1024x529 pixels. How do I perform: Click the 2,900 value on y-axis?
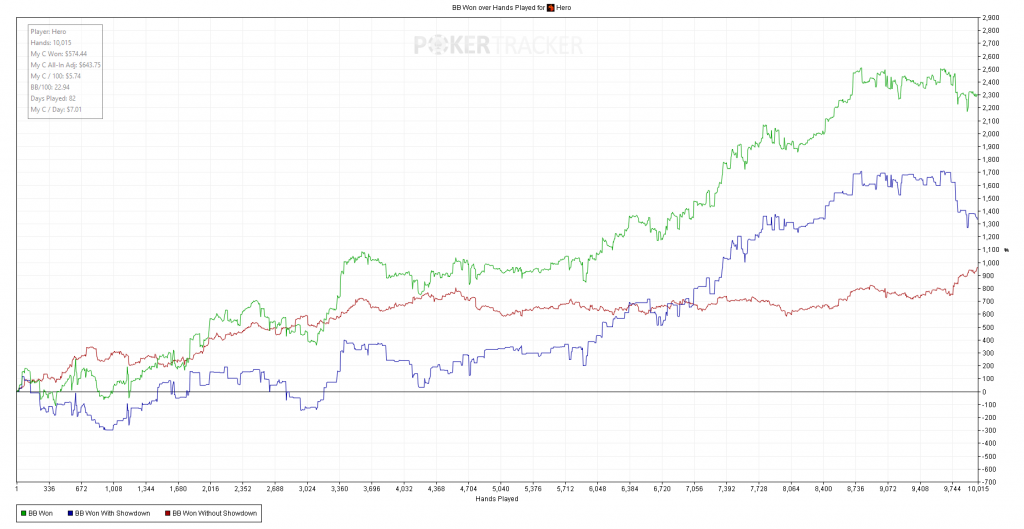(991, 18)
